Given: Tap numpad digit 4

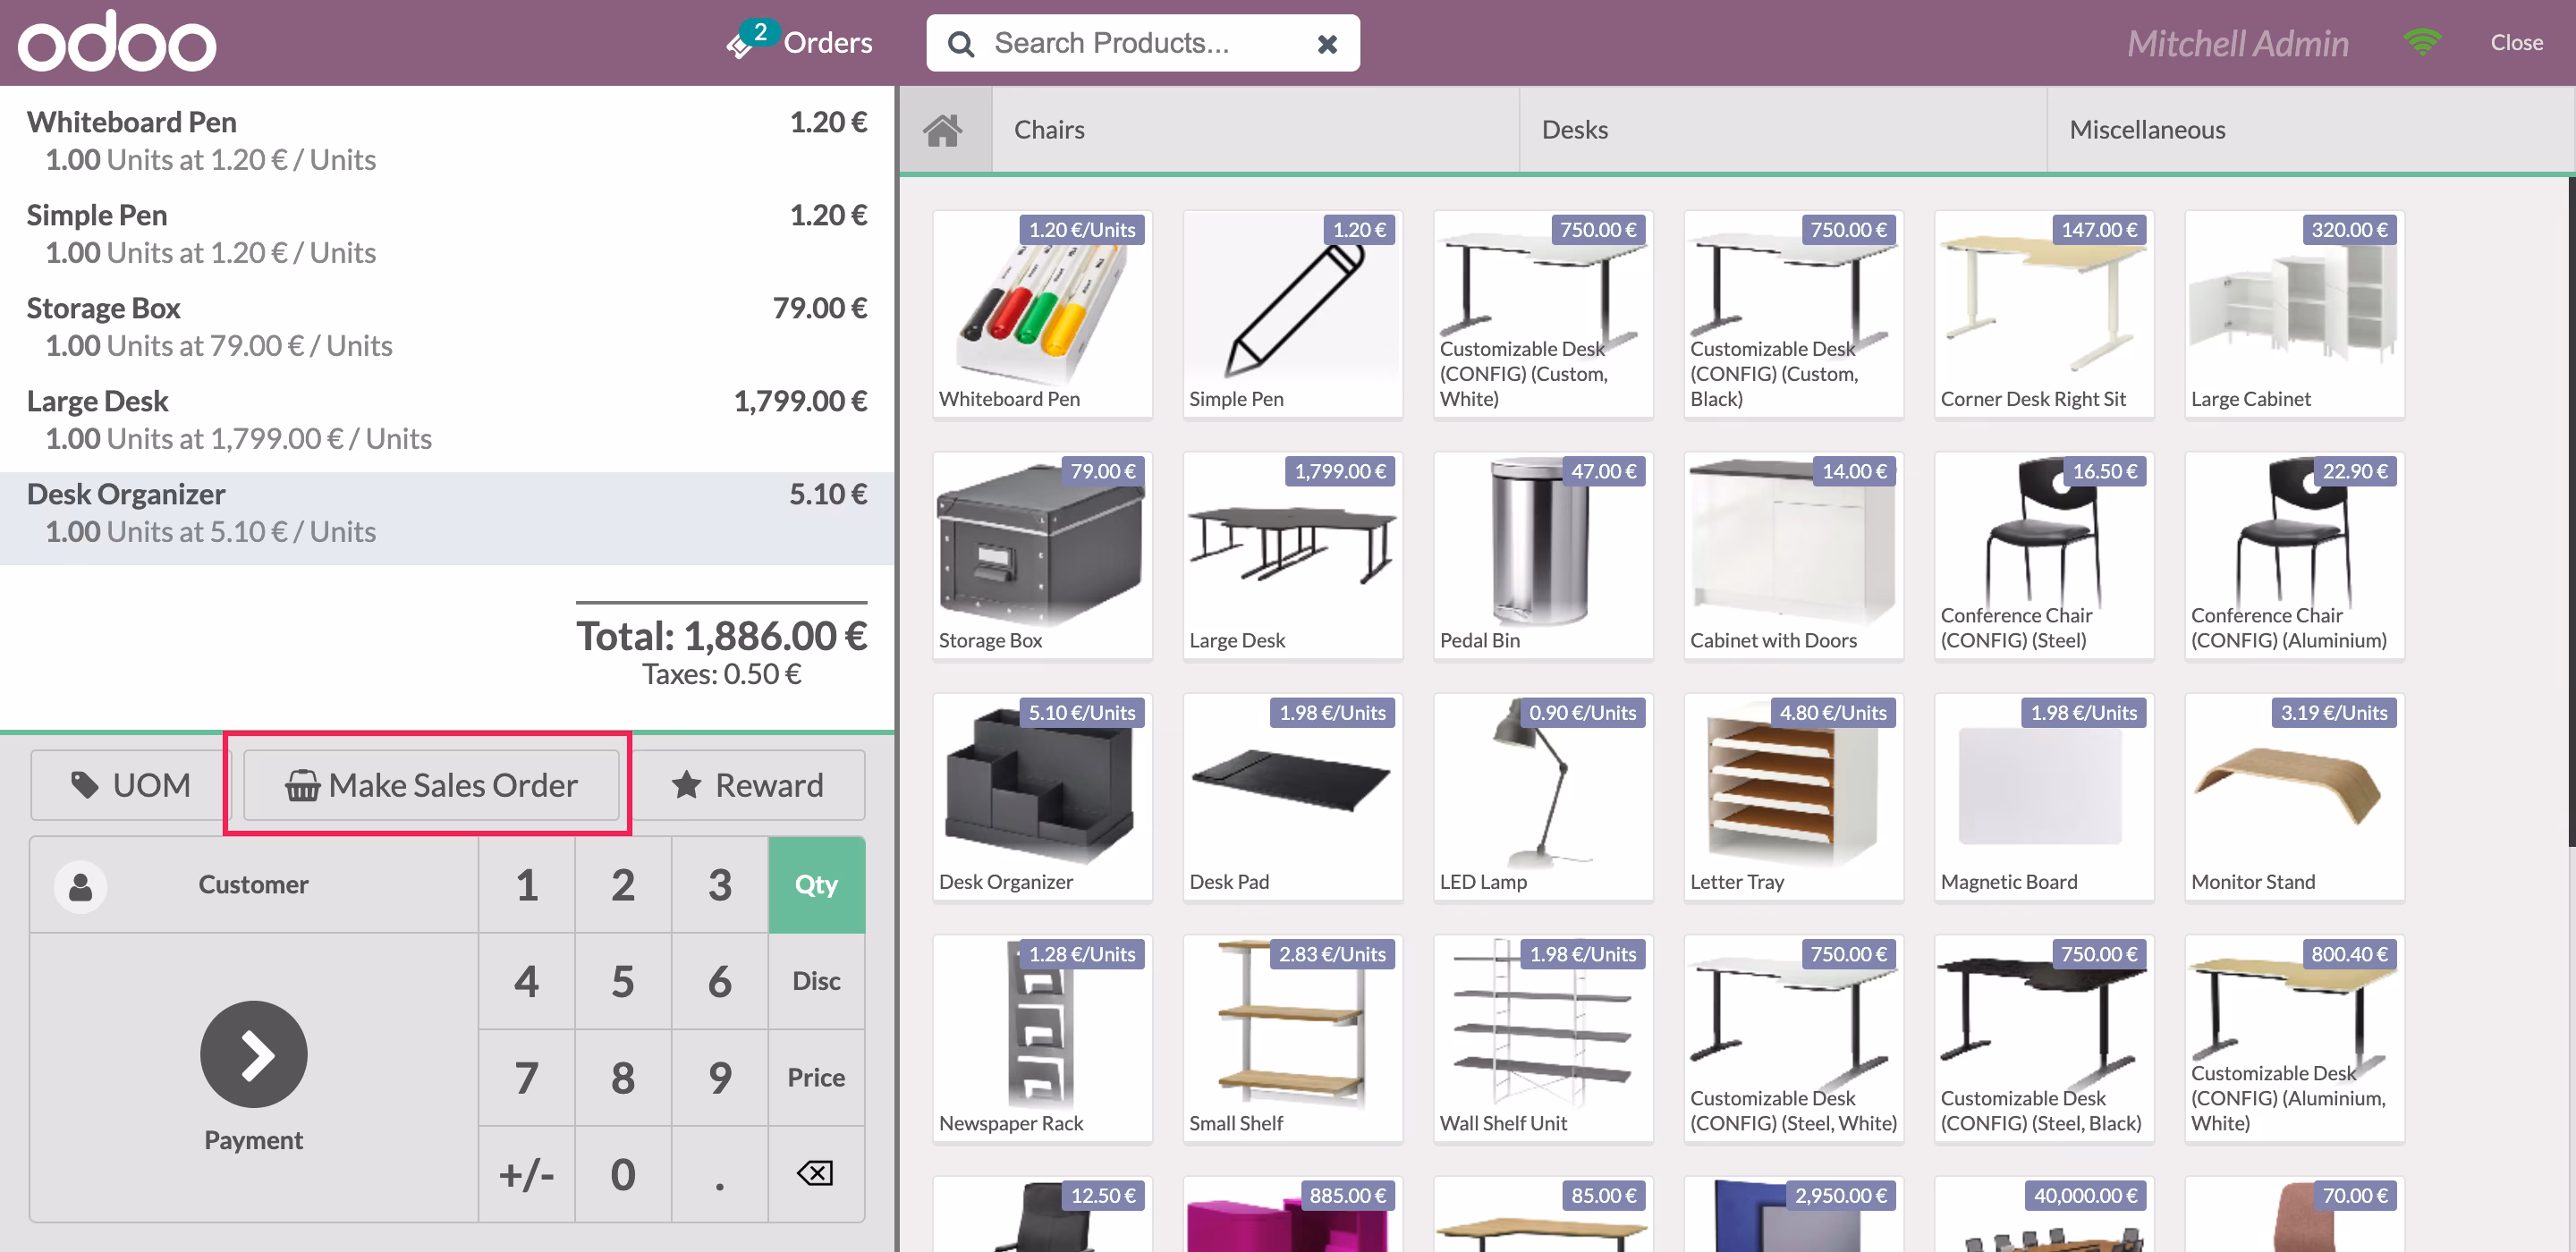Looking at the screenshot, I should (527, 981).
